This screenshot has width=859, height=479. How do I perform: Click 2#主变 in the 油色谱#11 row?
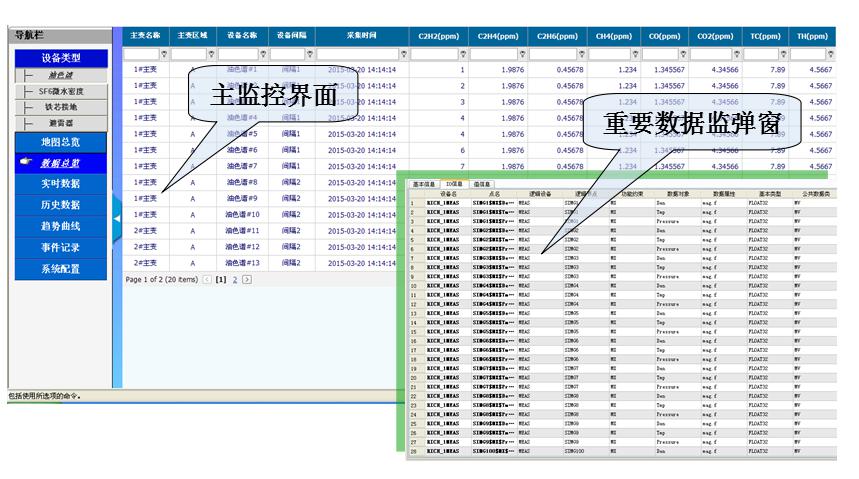click(x=145, y=231)
